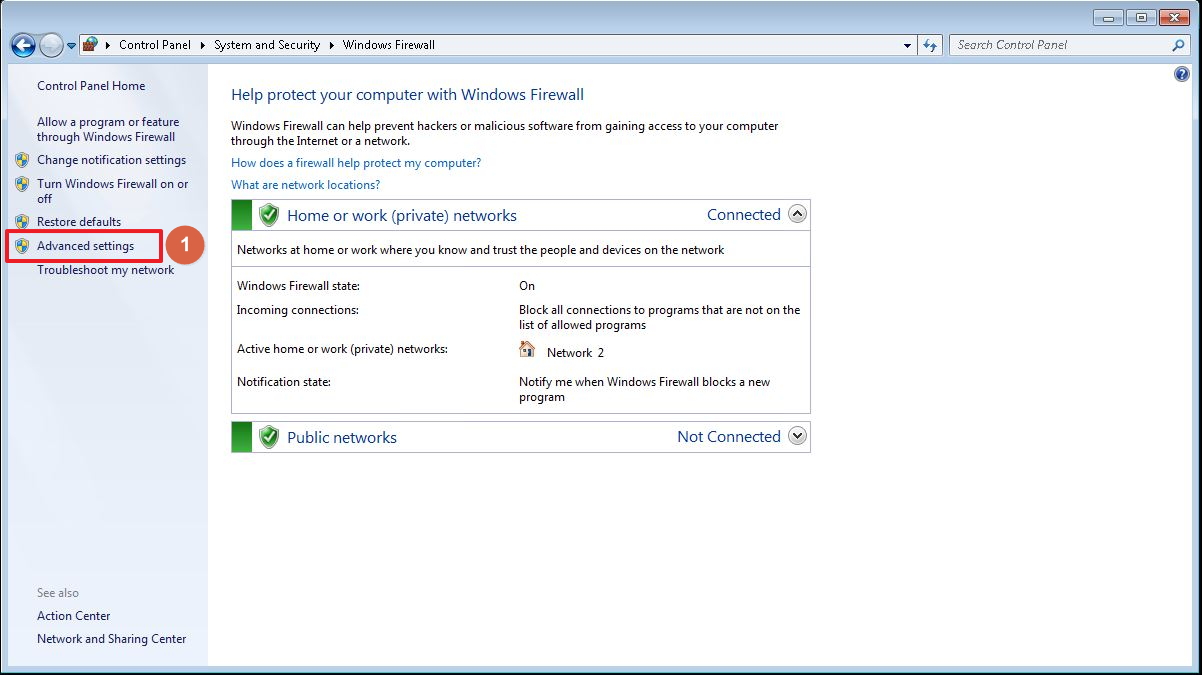
Task: Open the address bar history dropdown
Action: coord(908,45)
